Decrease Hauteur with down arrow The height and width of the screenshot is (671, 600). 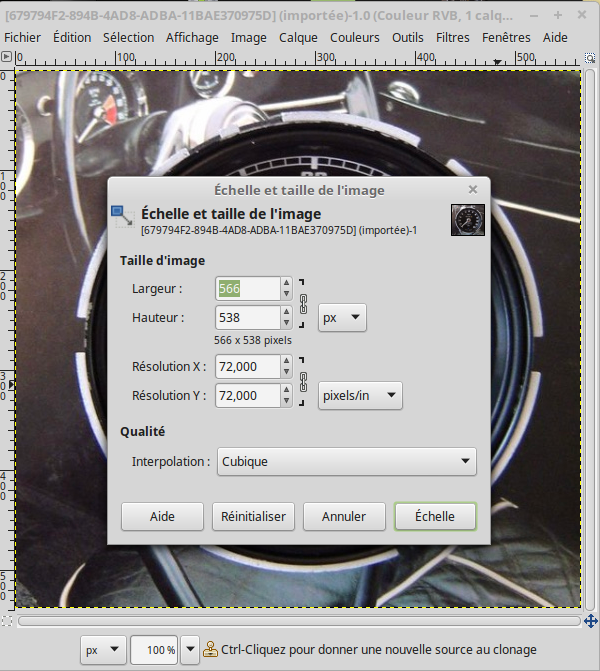286,323
